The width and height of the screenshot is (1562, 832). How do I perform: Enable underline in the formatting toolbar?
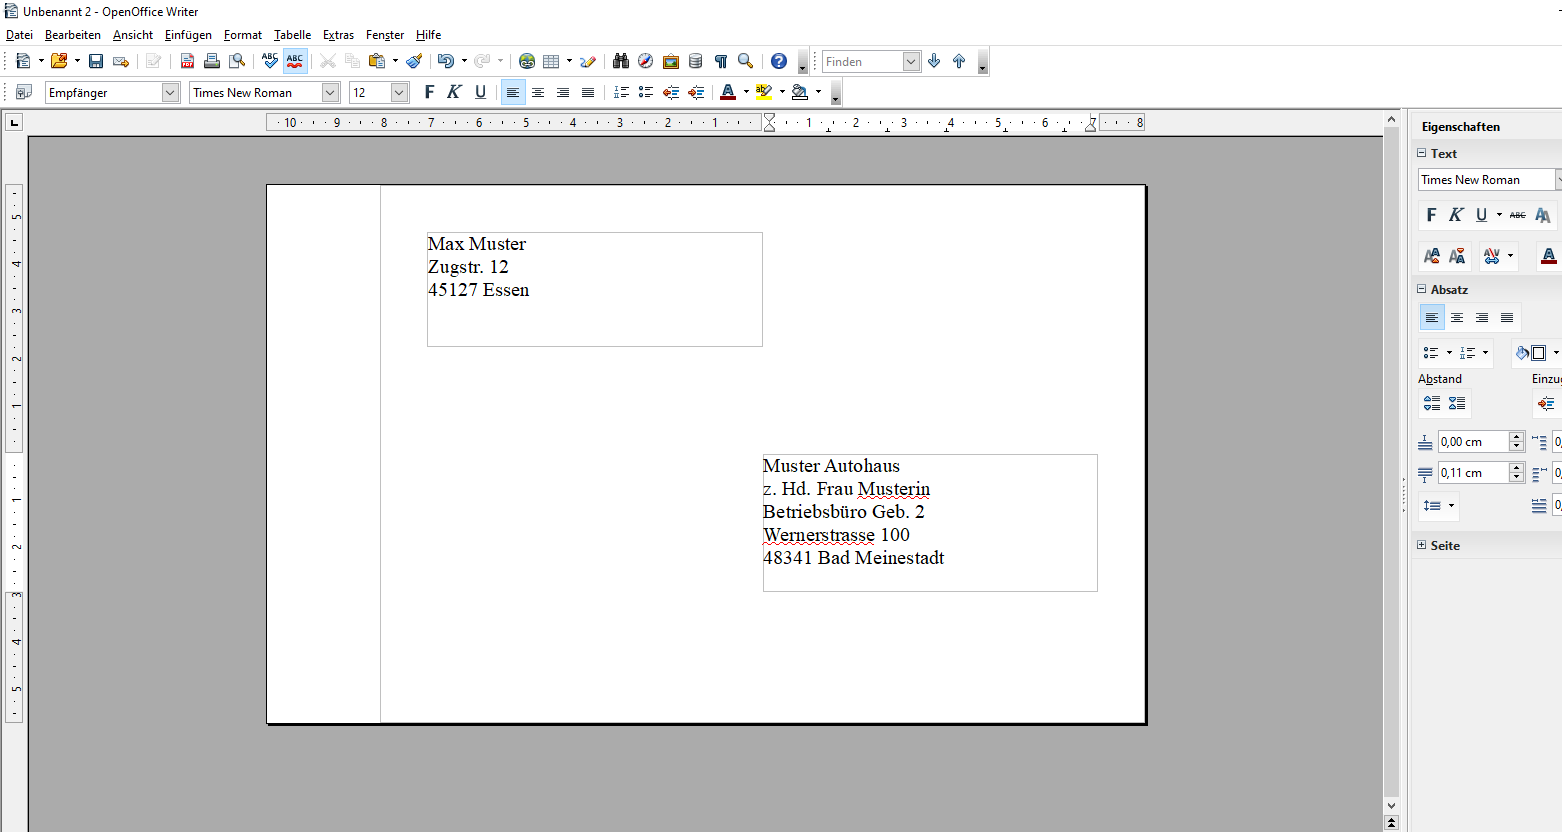point(480,91)
